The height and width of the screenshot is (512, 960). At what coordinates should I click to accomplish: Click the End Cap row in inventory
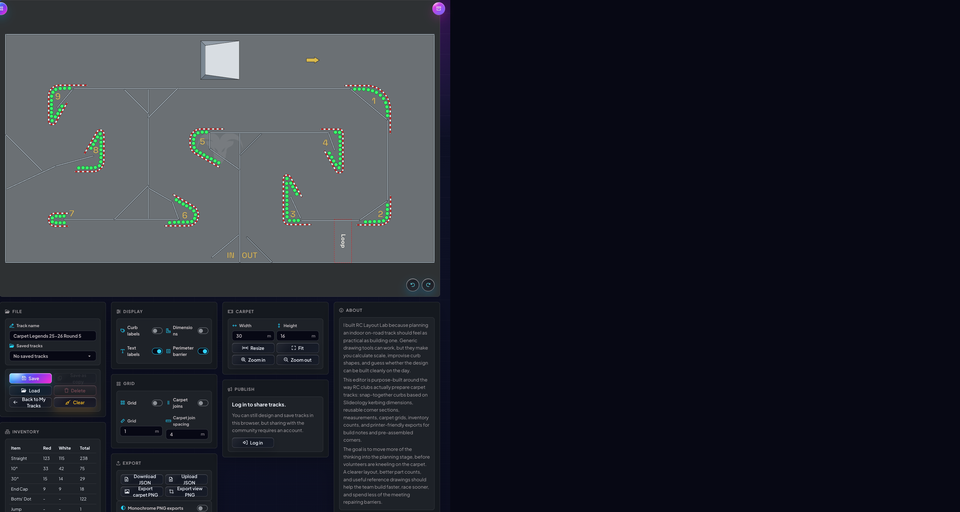coord(53,489)
